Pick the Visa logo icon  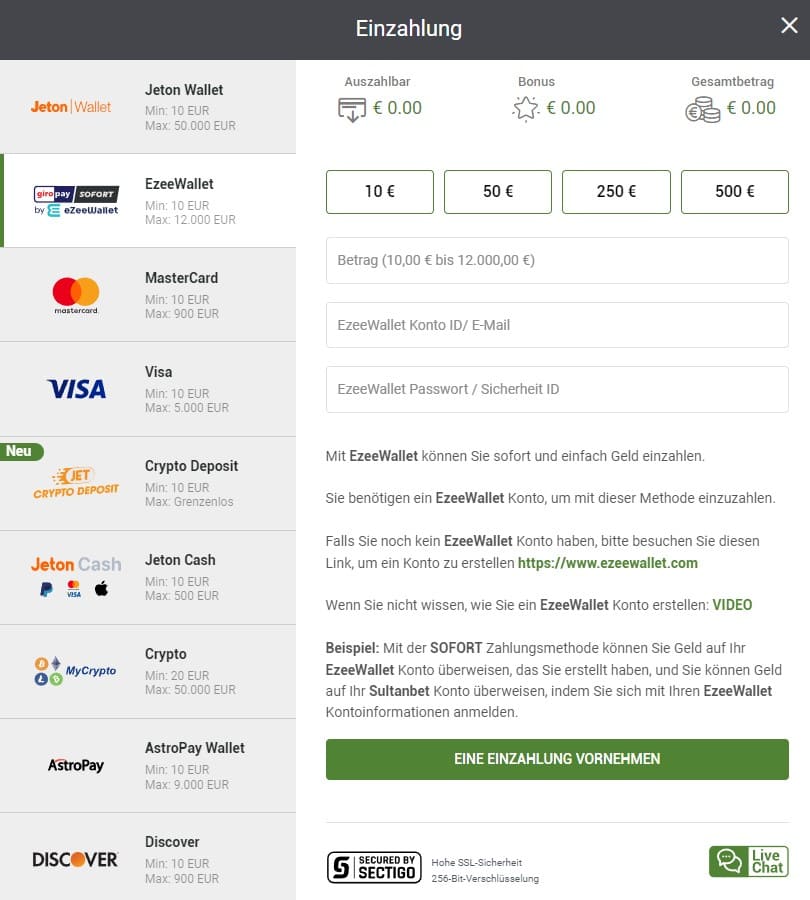[76, 389]
